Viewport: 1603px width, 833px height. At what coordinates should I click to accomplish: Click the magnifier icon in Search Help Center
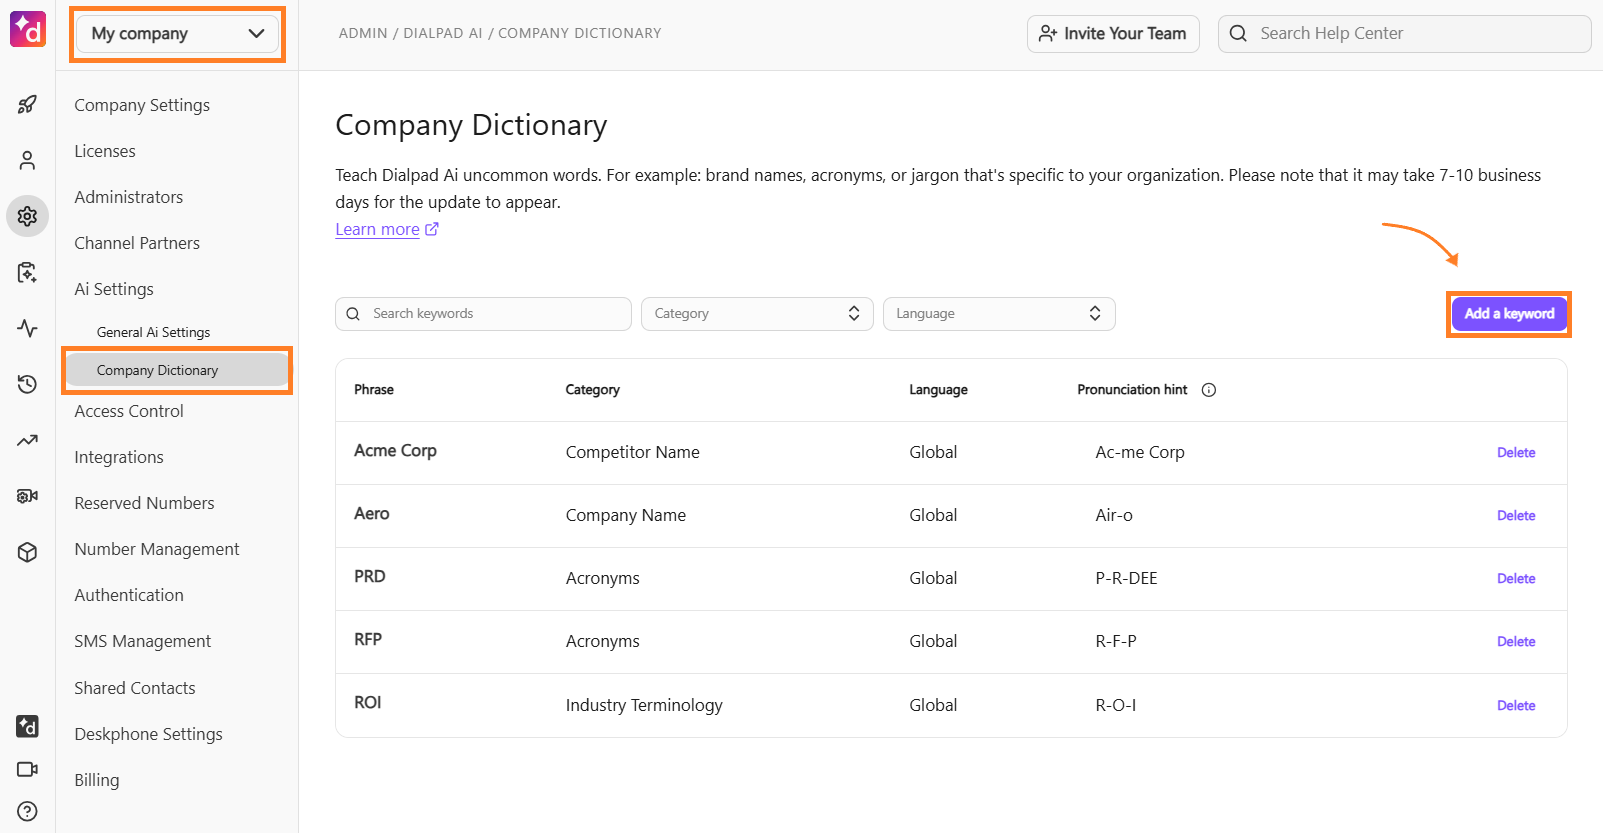click(x=1238, y=33)
